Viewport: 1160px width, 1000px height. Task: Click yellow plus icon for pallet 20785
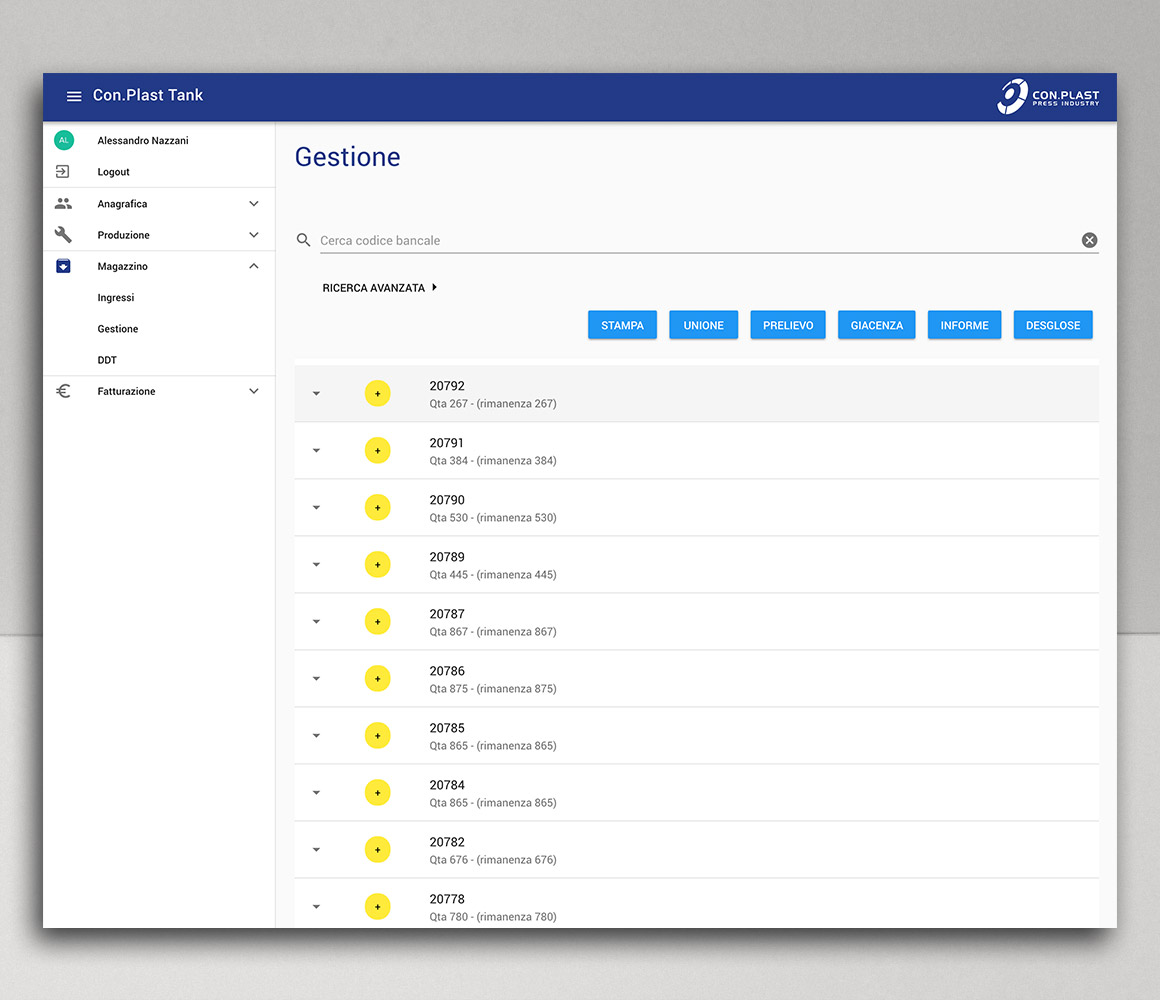pyautogui.click(x=377, y=735)
